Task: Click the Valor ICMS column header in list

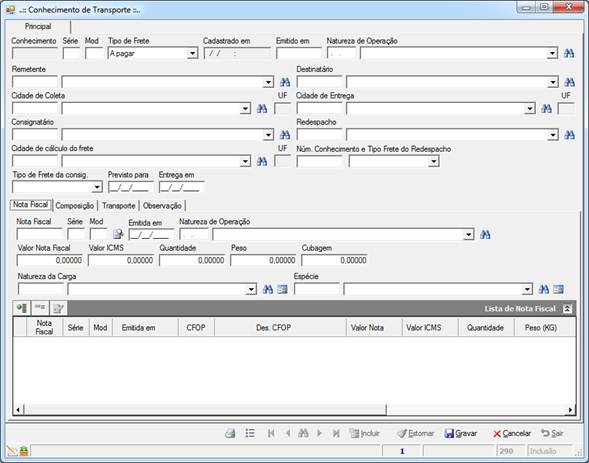Action: 430,327
